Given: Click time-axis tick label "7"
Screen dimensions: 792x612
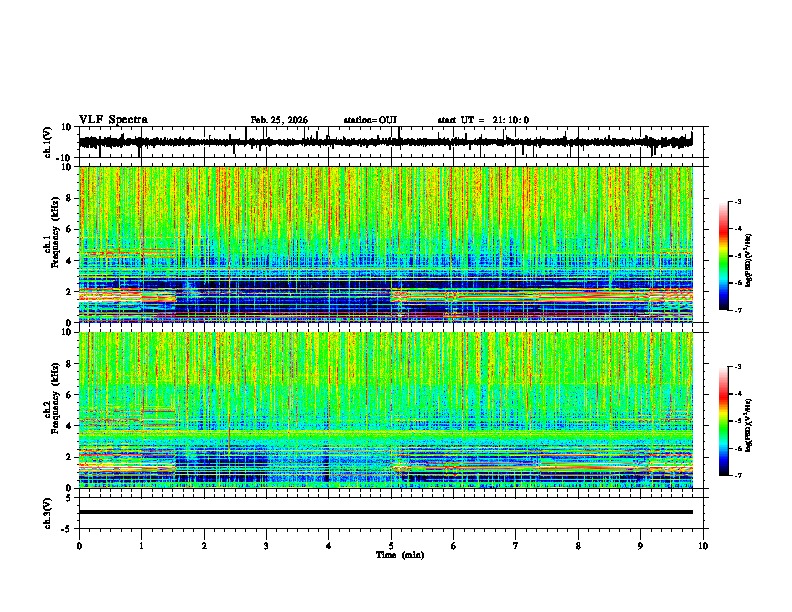Looking at the screenshot, I should coord(516,546).
